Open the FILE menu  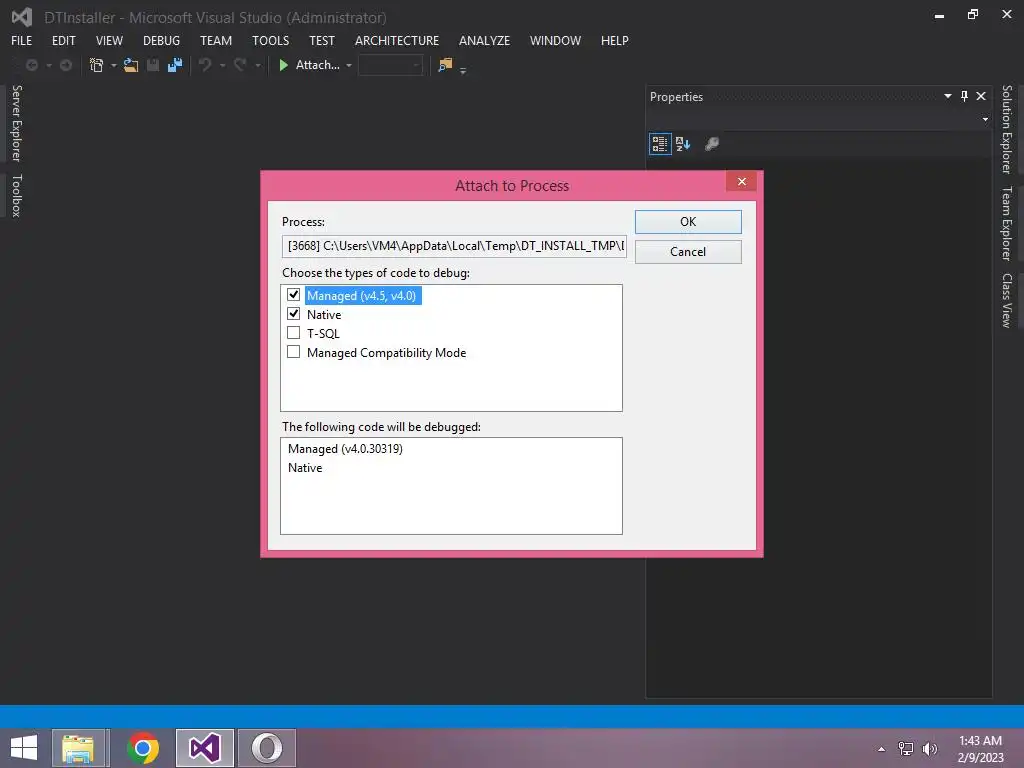pyautogui.click(x=22, y=40)
